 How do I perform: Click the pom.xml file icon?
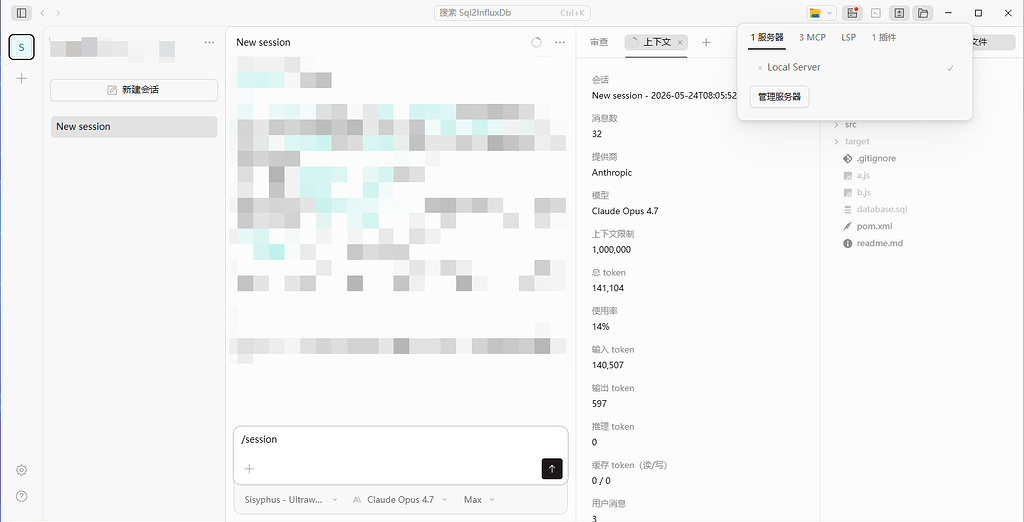click(x=848, y=226)
